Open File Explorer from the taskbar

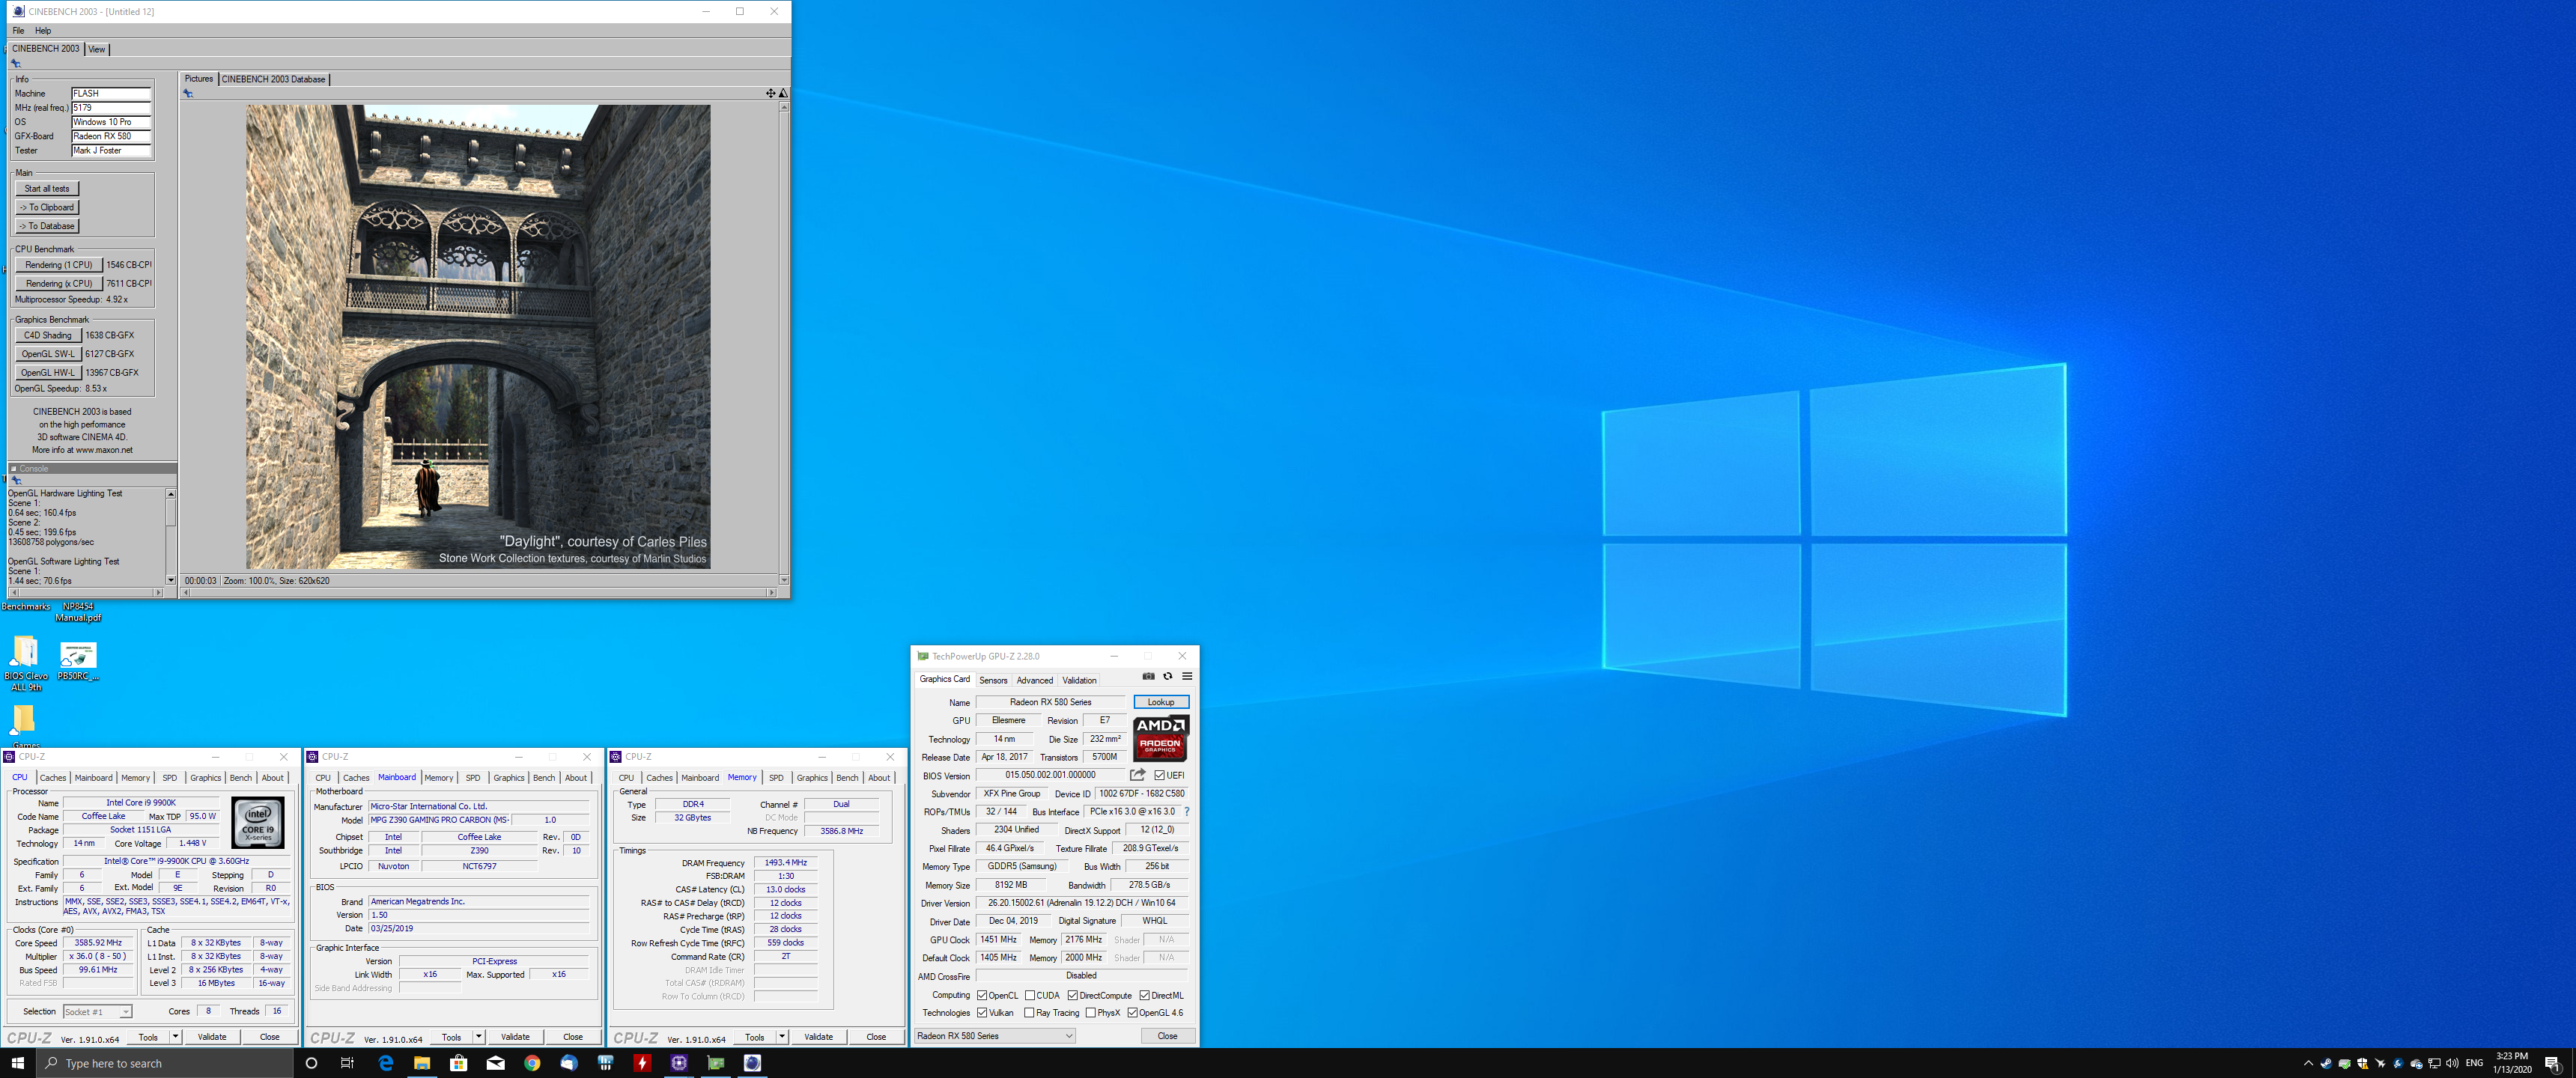point(422,1063)
